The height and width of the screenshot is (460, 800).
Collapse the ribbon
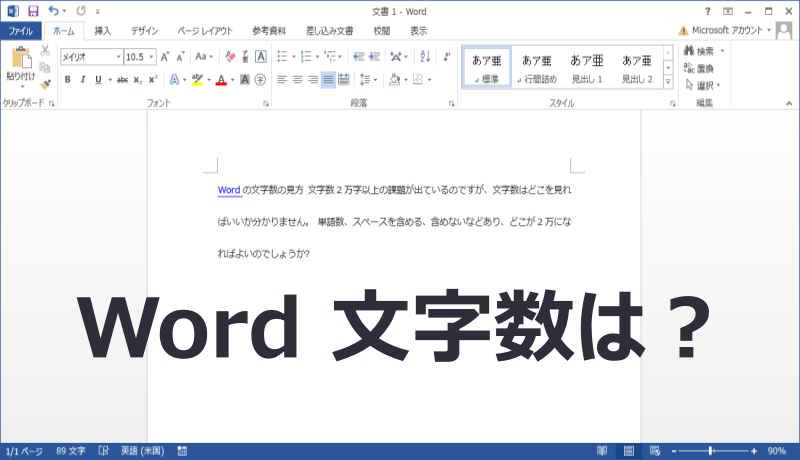point(789,104)
